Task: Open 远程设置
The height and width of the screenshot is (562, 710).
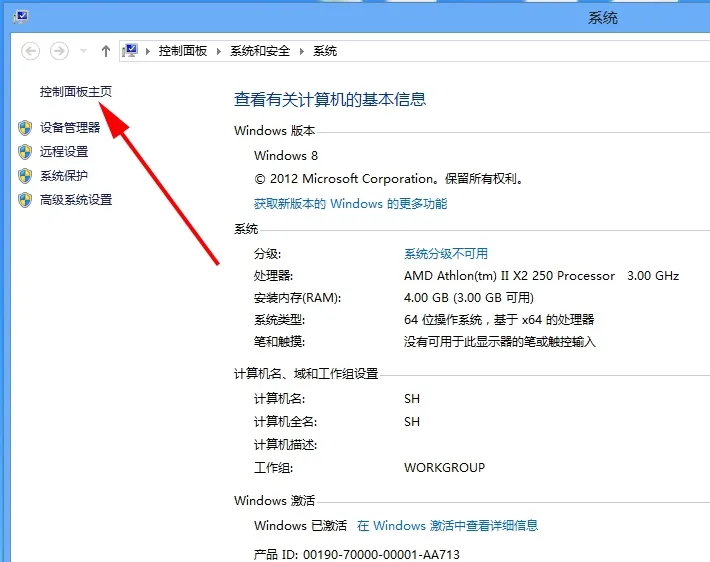Action: point(64,151)
